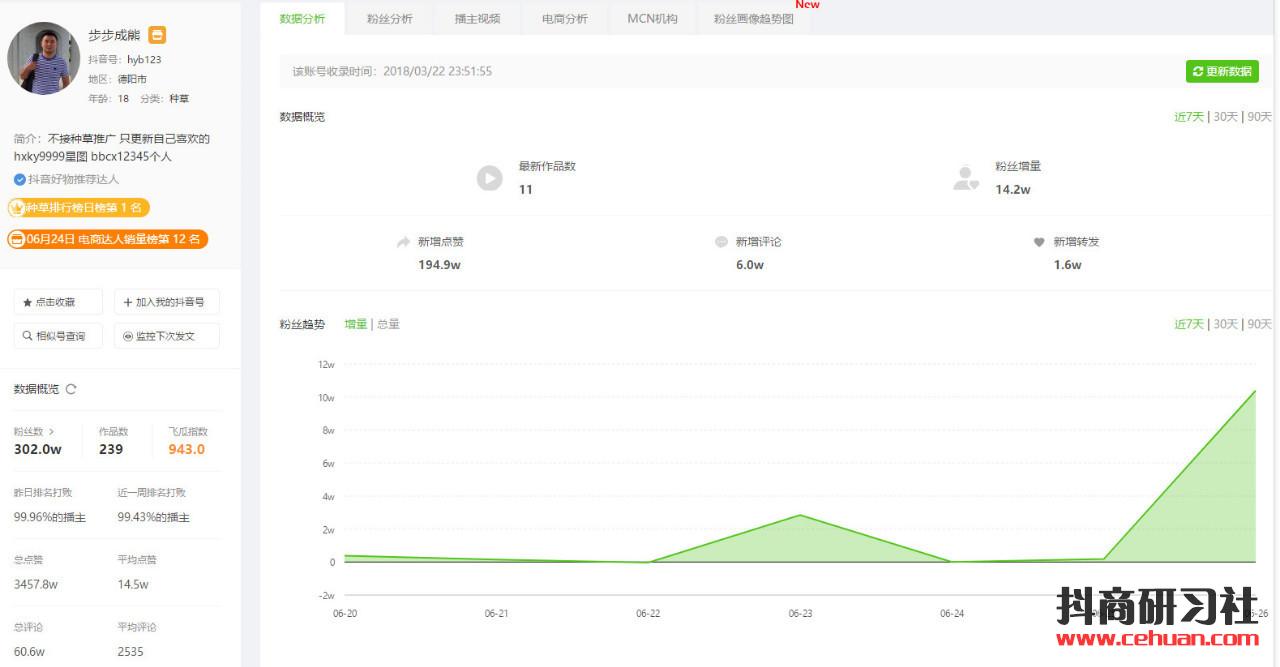This screenshot has height=667, width=1280.
Task: Open 种草排行榜日榜第1名 ranking badge
Action: tap(79, 208)
